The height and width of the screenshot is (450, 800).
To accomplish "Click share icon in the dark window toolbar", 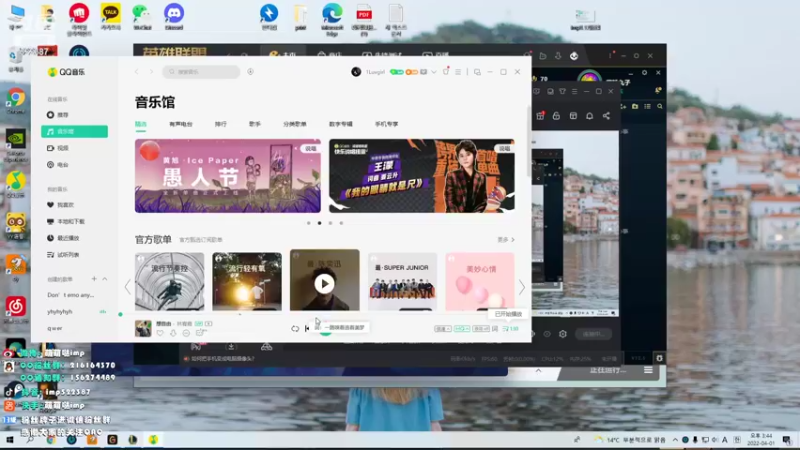I will click(606, 116).
